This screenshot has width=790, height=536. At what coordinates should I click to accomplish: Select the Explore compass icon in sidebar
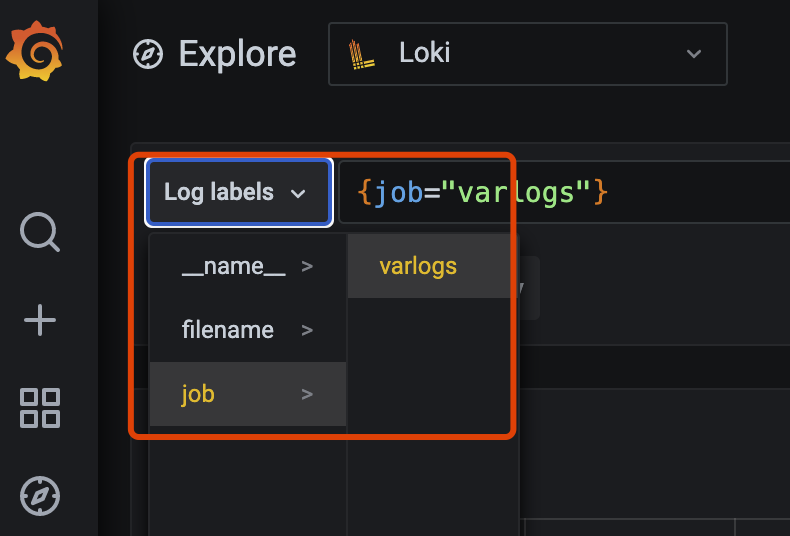tap(40, 495)
